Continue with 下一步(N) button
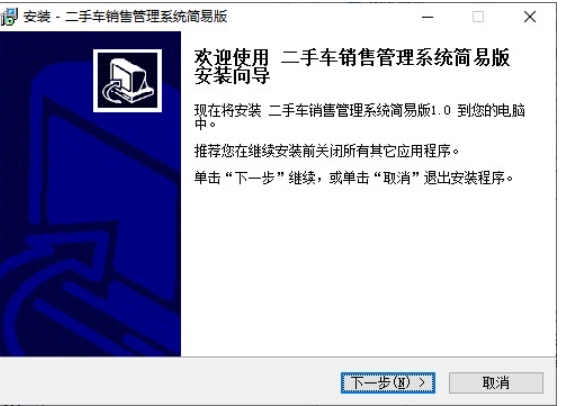The image size is (561, 406). (388, 383)
